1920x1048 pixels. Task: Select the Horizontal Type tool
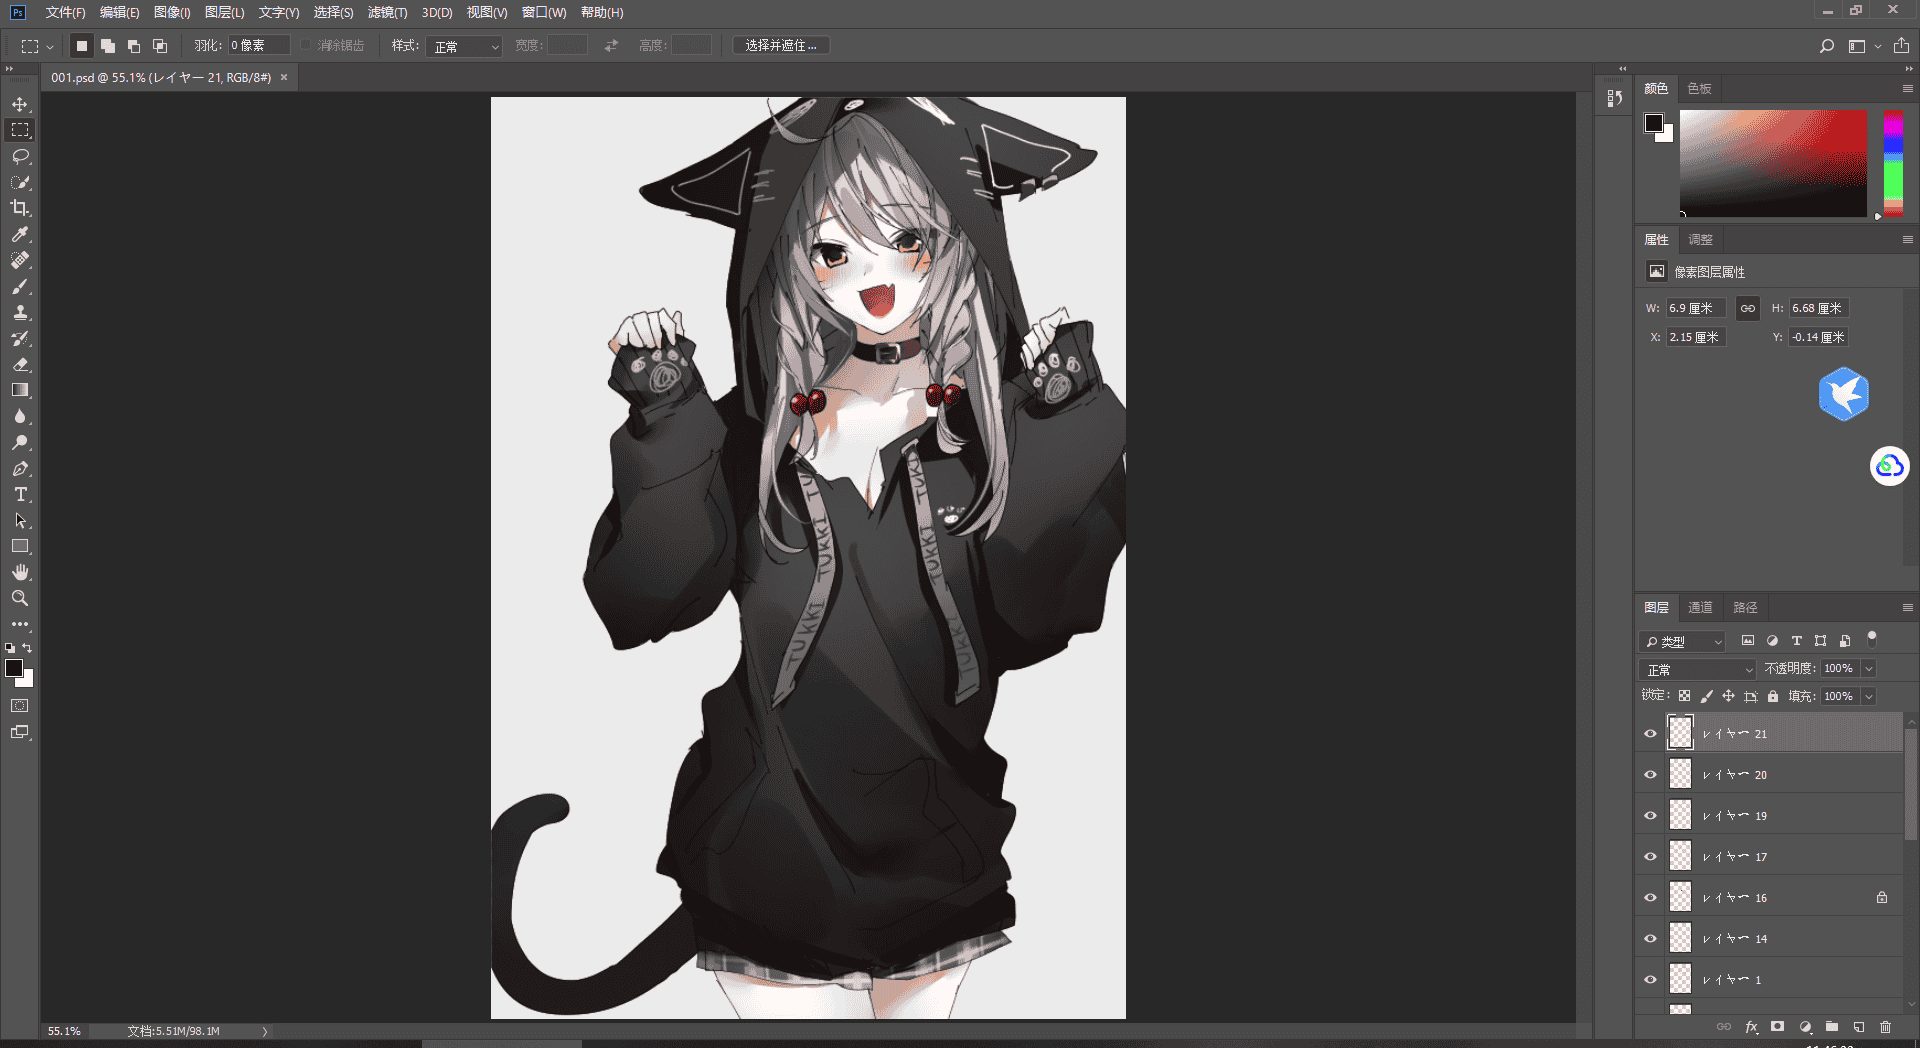coord(20,494)
